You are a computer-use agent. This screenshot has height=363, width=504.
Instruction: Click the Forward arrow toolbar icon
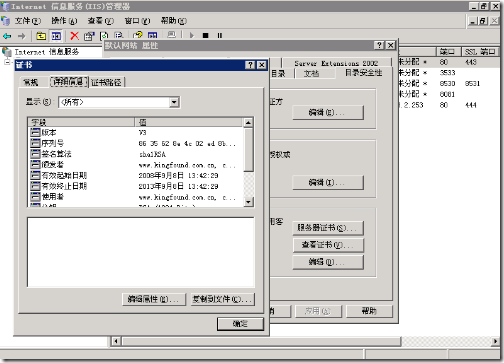pyautogui.click(x=22, y=36)
